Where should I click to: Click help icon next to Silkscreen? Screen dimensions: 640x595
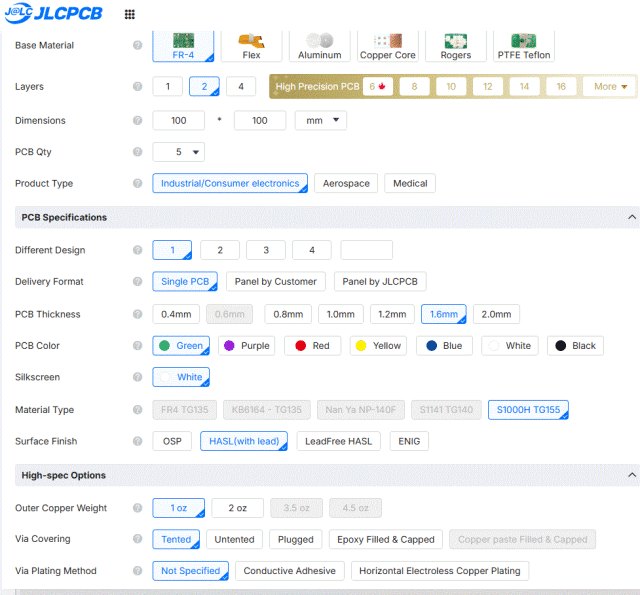(x=138, y=377)
